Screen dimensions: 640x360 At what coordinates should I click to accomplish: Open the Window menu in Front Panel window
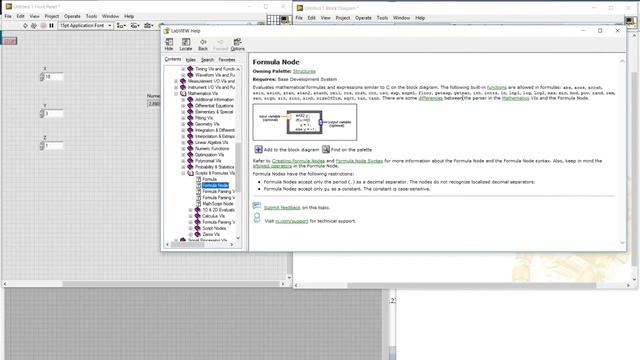pyautogui.click(x=110, y=16)
